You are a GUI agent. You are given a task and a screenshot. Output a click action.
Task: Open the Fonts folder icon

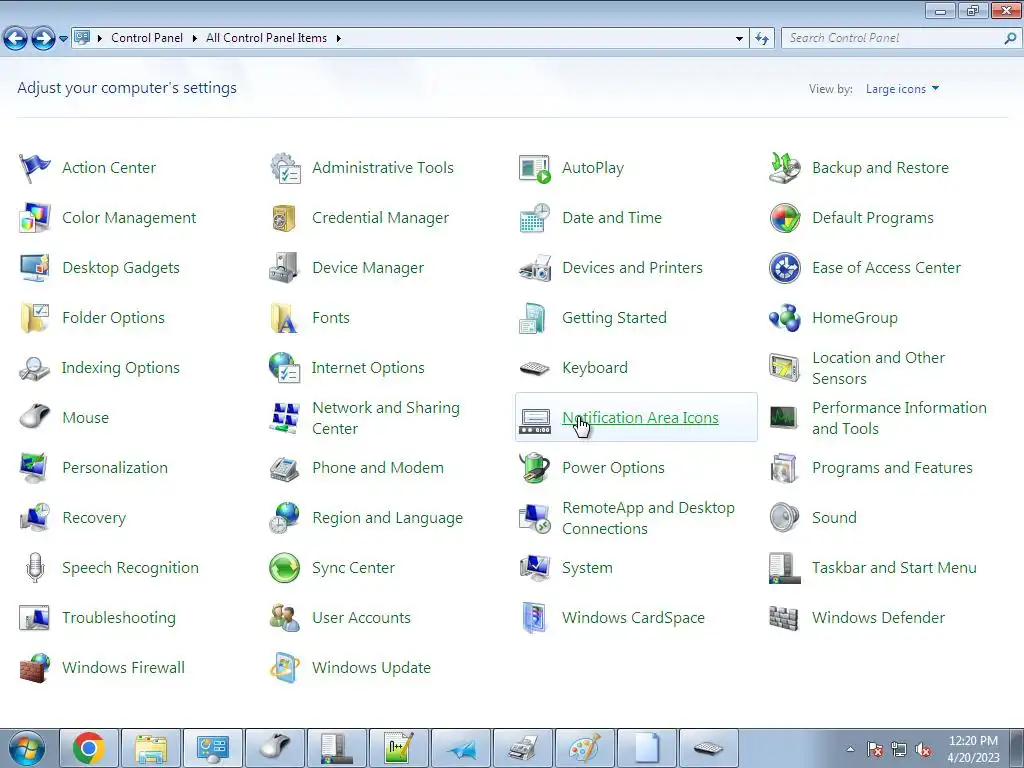[x=285, y=318]
